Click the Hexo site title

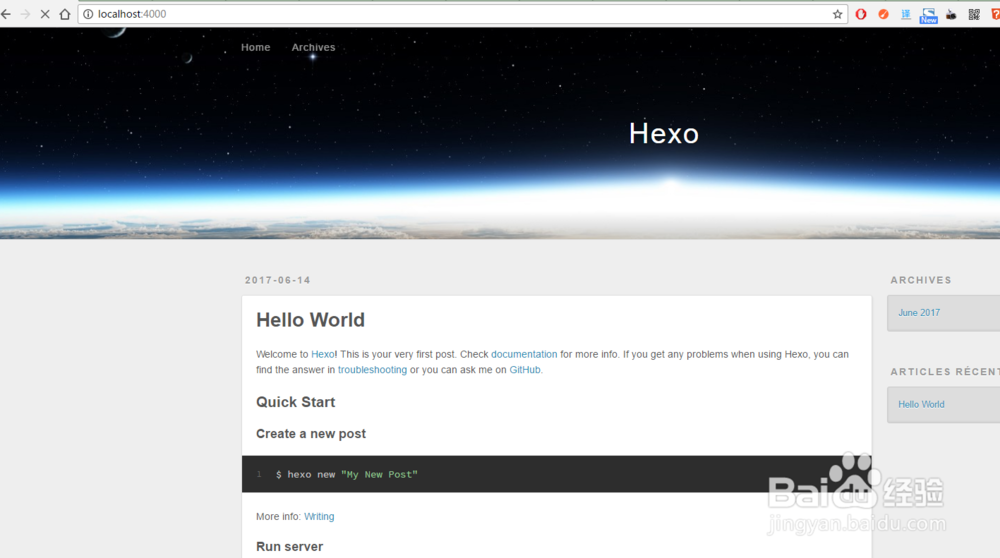[664, 133]
